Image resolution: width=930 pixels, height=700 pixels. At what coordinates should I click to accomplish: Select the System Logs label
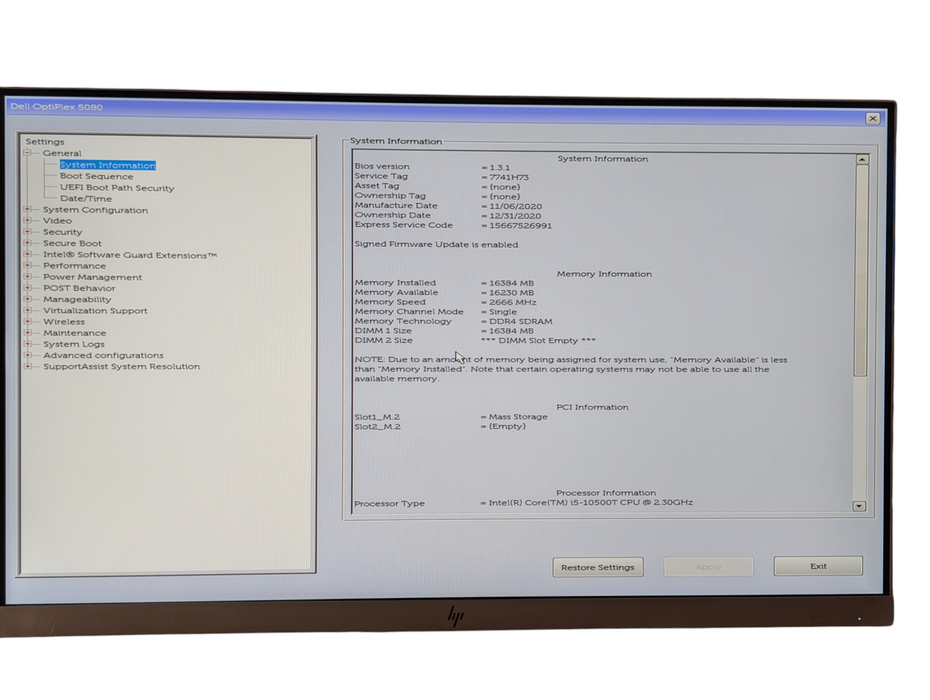coord(74,344)
